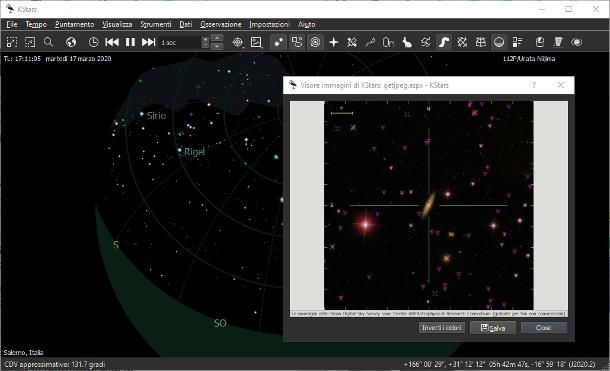Click the S compass direction label
This screenshot has height=371, width=610.
click(x=116, y=245)
